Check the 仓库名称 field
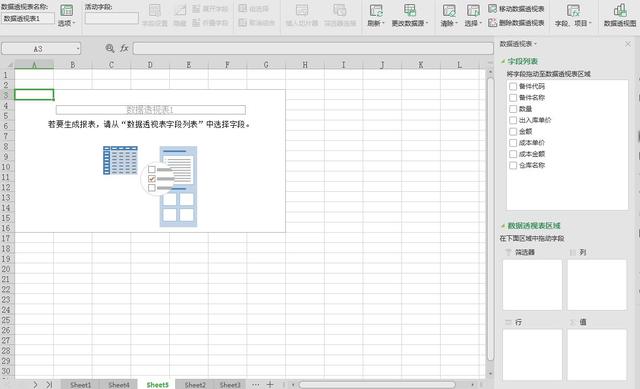Screen dimensions: 640x389 tap(513, 165)
